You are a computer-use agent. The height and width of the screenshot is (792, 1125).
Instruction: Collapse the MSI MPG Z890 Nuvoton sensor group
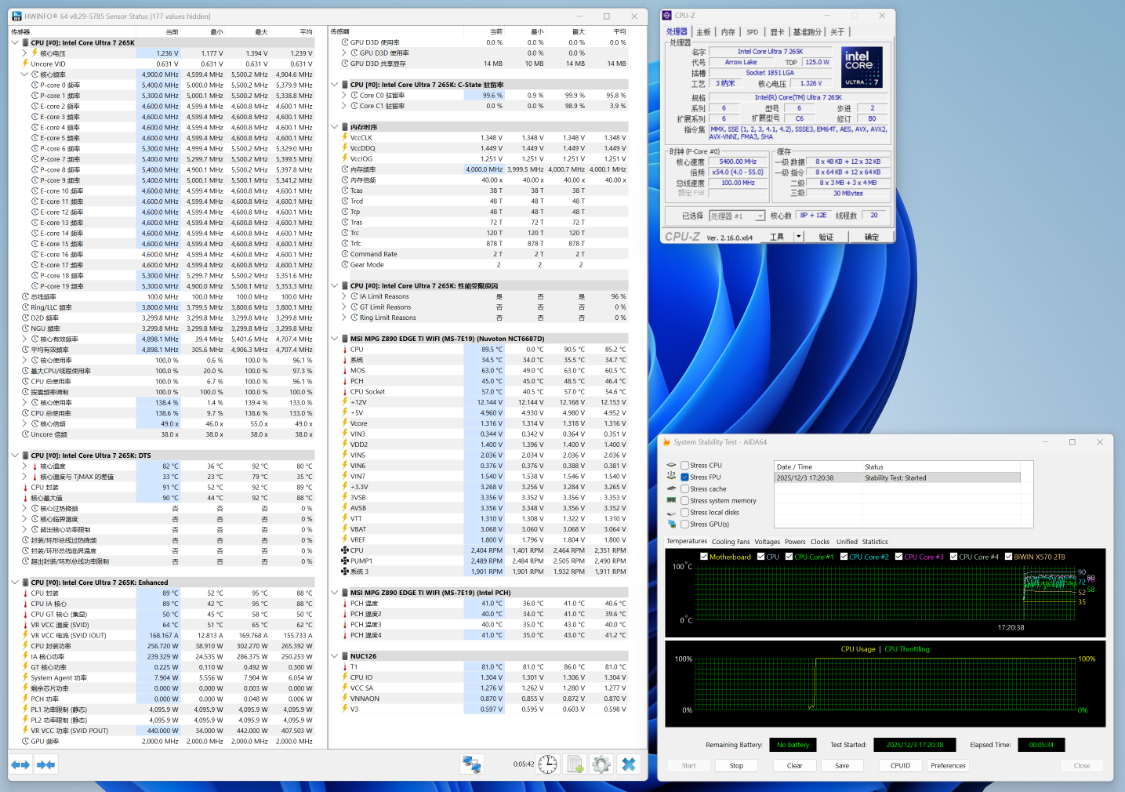(335, 339)
